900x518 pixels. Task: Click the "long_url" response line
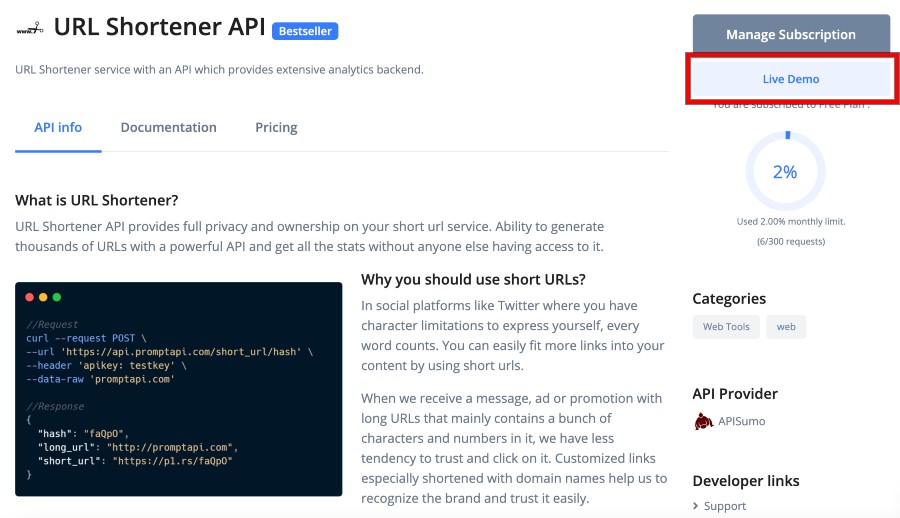pyautogui.click(x=138, y=447)
